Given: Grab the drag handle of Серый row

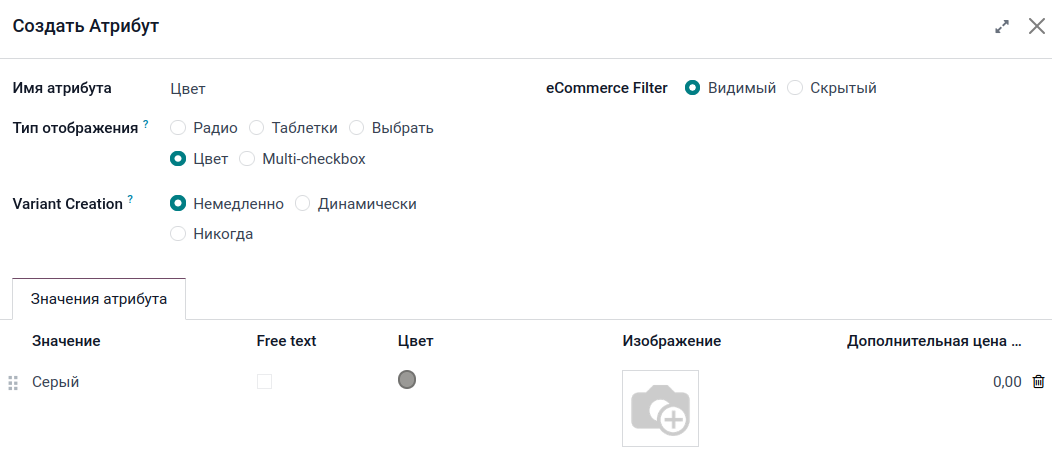Looking at the screenshot, I should point(13,382).
